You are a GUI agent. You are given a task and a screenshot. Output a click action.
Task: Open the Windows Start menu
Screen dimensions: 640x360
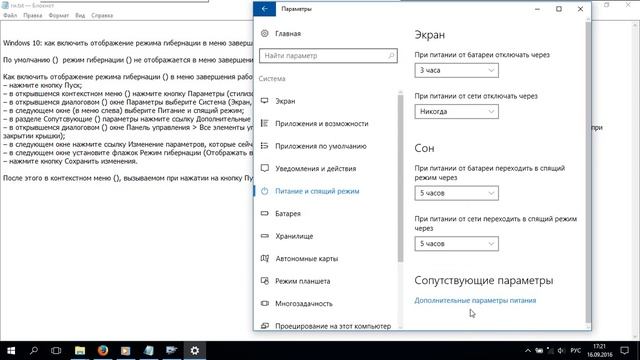coord(11,351)
